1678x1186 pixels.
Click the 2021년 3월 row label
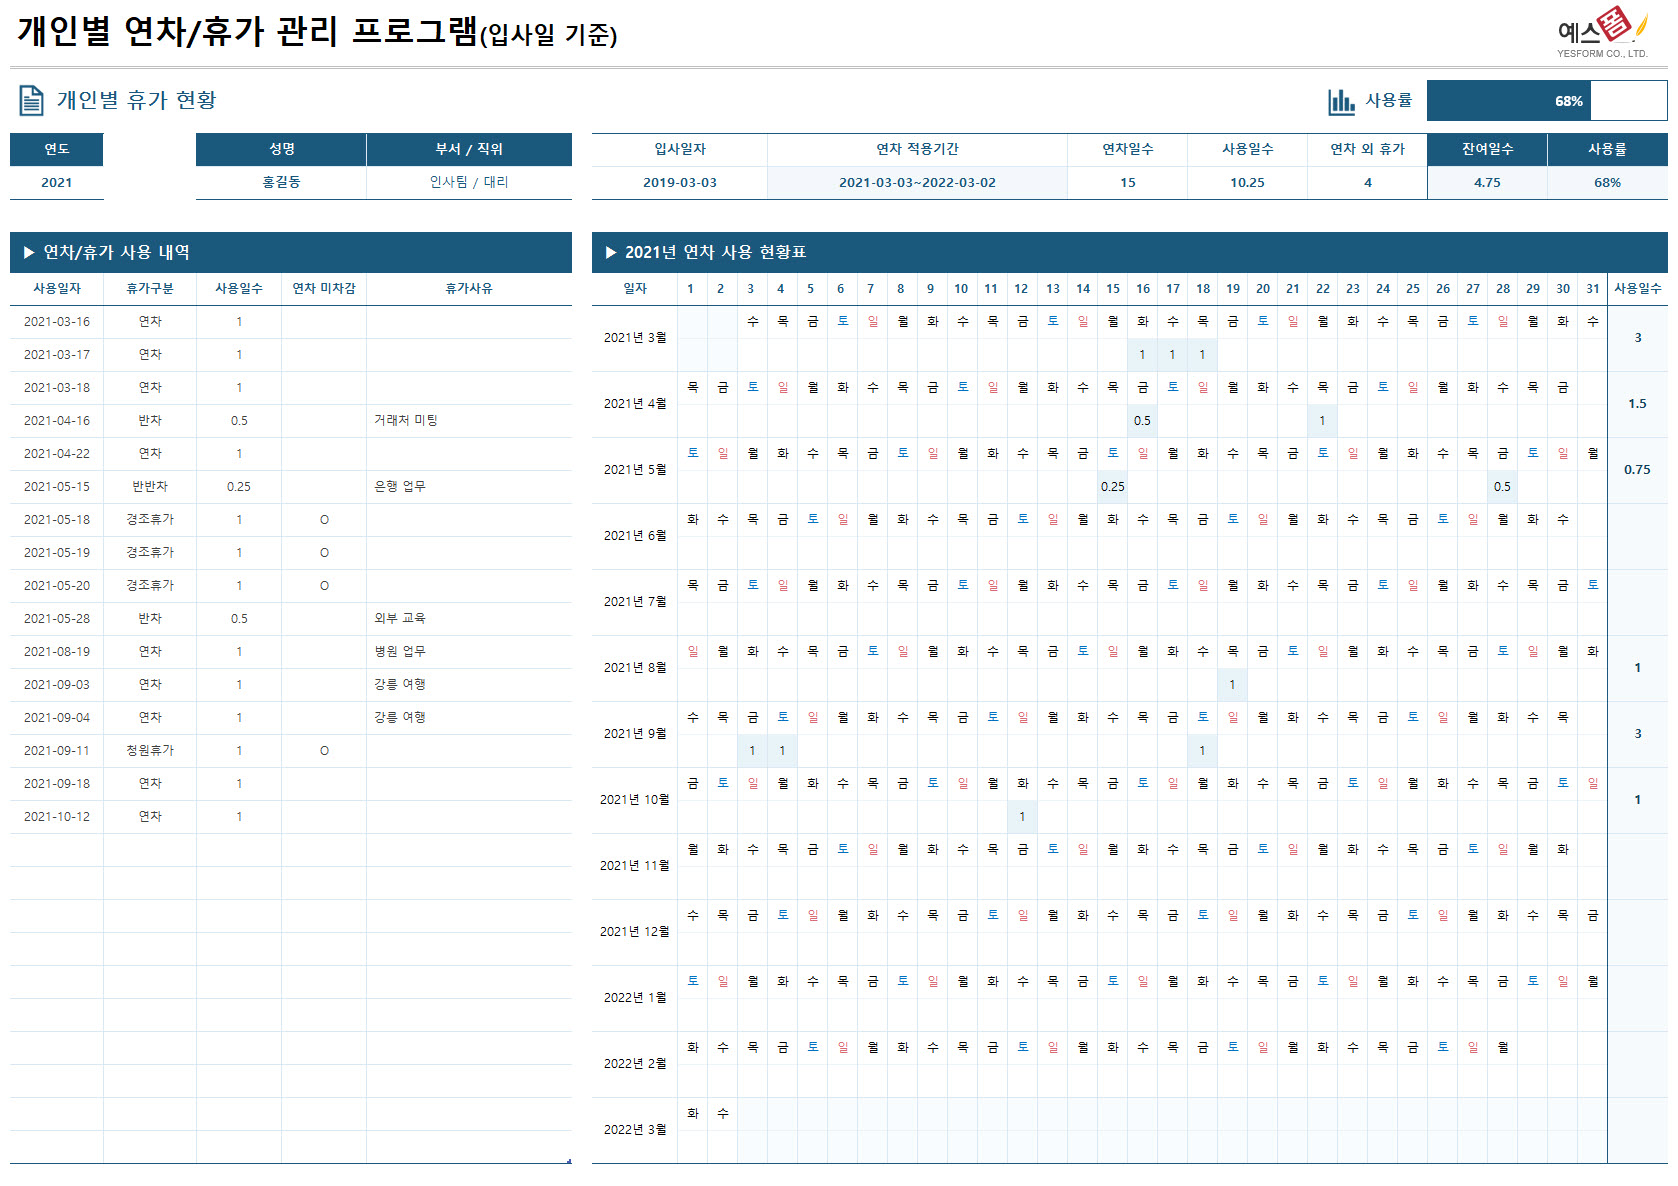[635, 338]
